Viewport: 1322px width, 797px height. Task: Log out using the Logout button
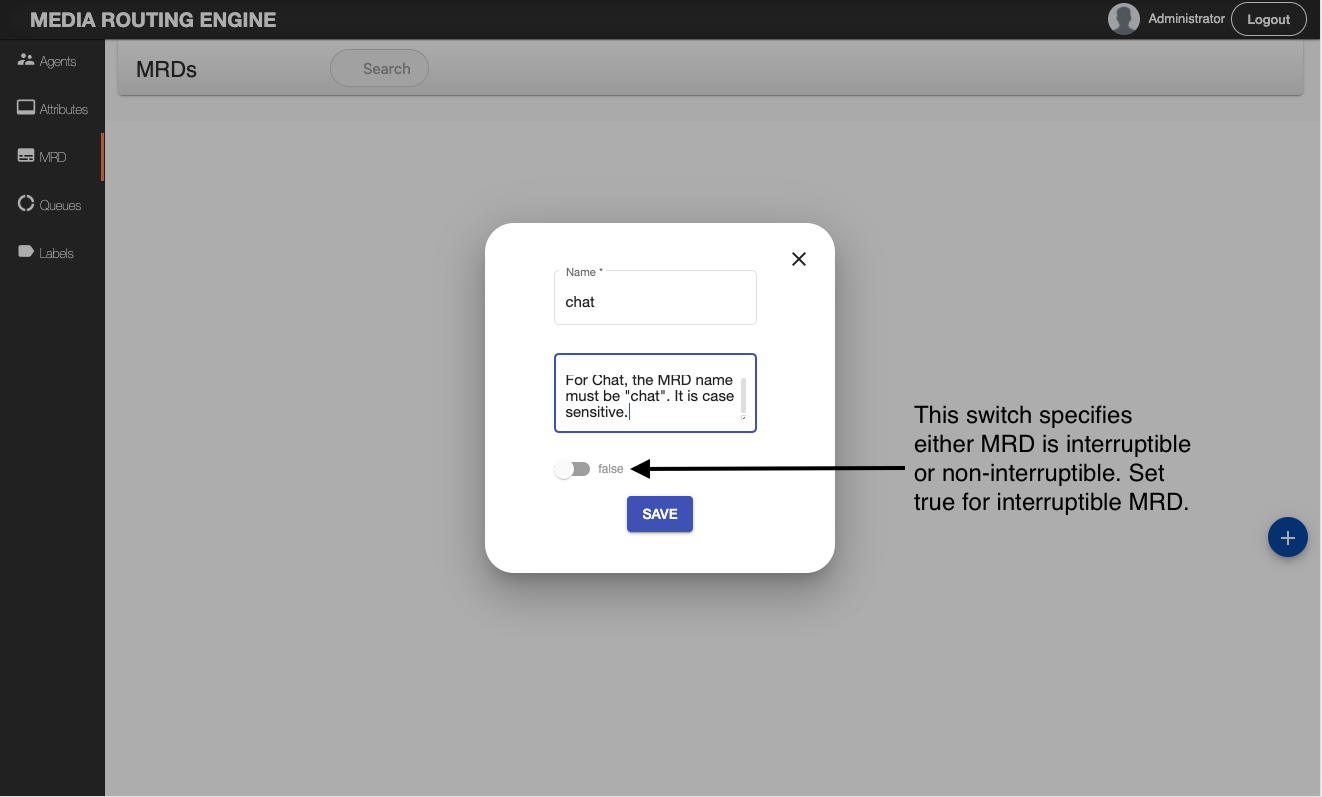tap(1268, 20)
